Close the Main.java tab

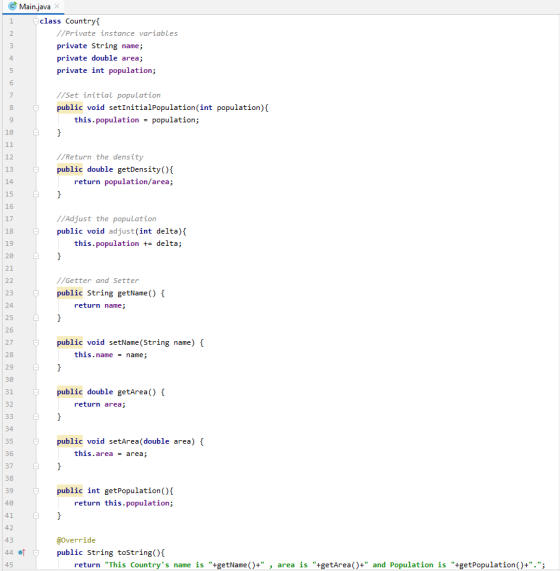pos(57,6)
